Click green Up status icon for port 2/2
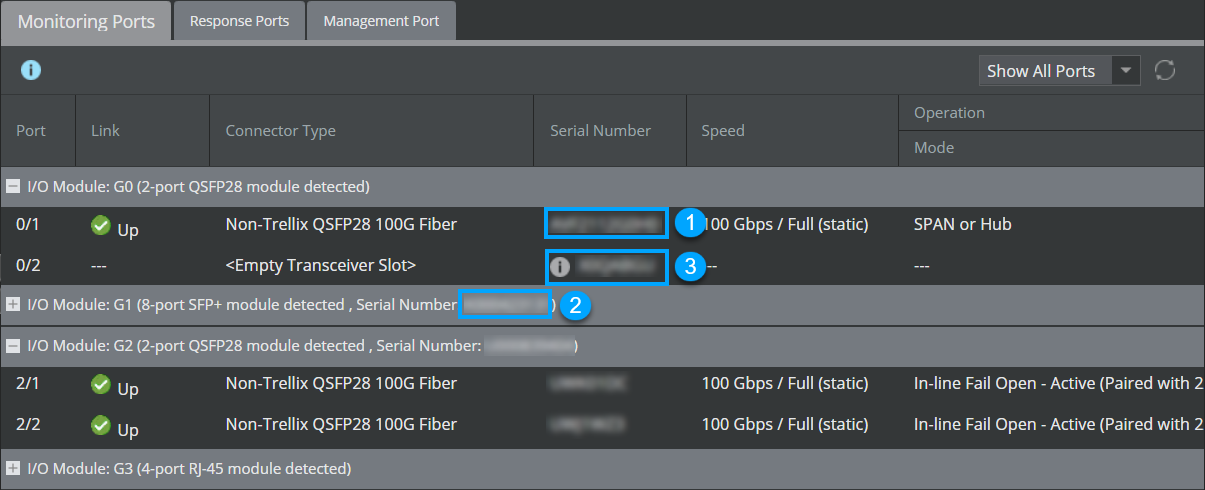 pyautogui.click(x=101, y=425)
